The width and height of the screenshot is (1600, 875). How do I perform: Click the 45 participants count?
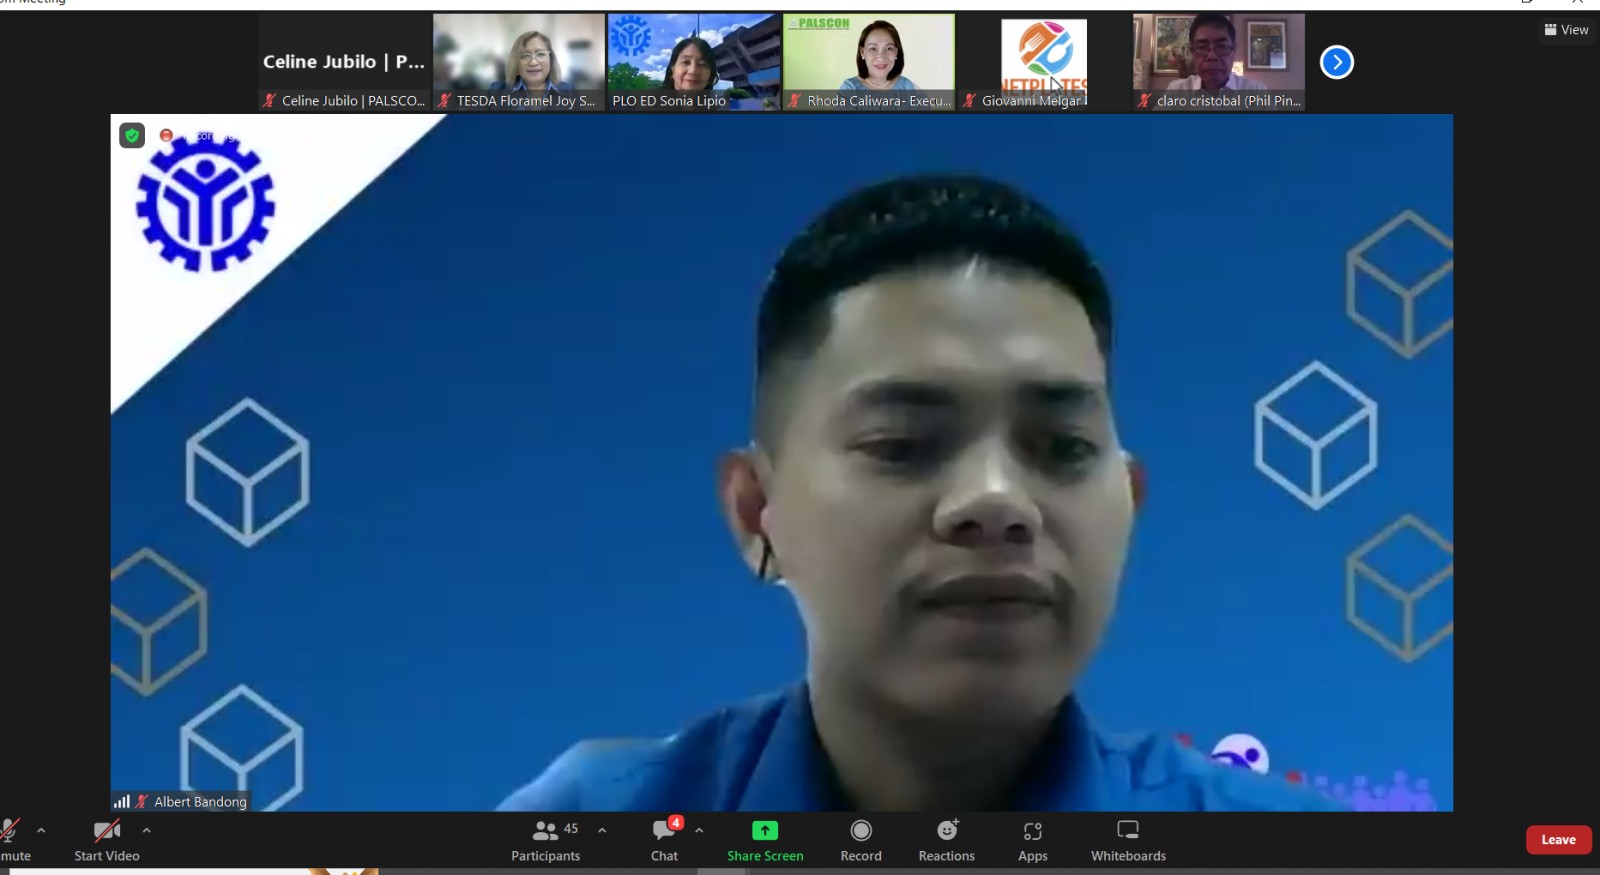click(x=571, y=829)
